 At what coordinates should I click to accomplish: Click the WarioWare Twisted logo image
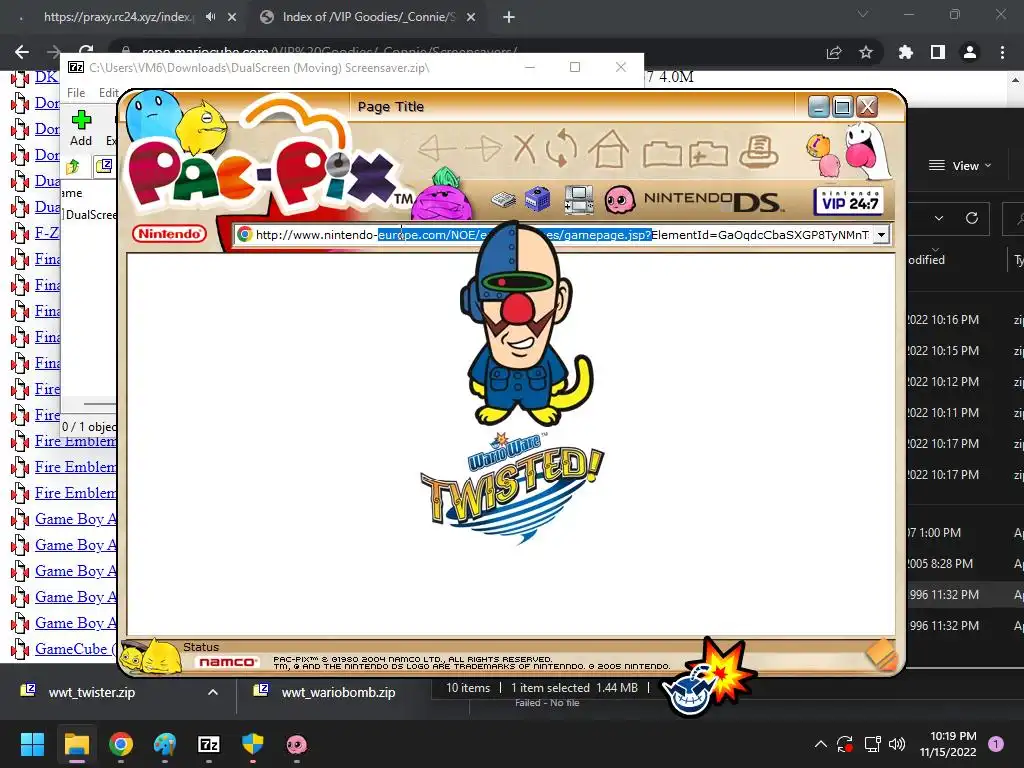512,487
